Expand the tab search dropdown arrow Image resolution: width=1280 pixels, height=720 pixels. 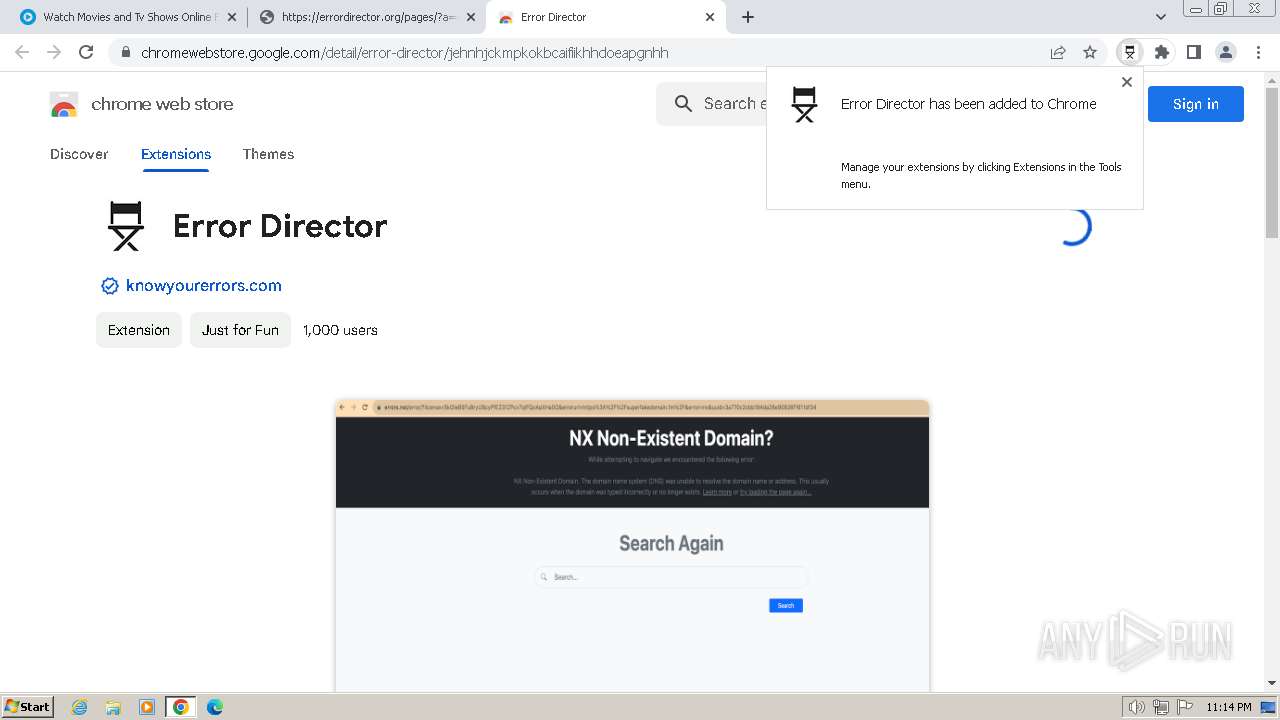pos(1161,17)
